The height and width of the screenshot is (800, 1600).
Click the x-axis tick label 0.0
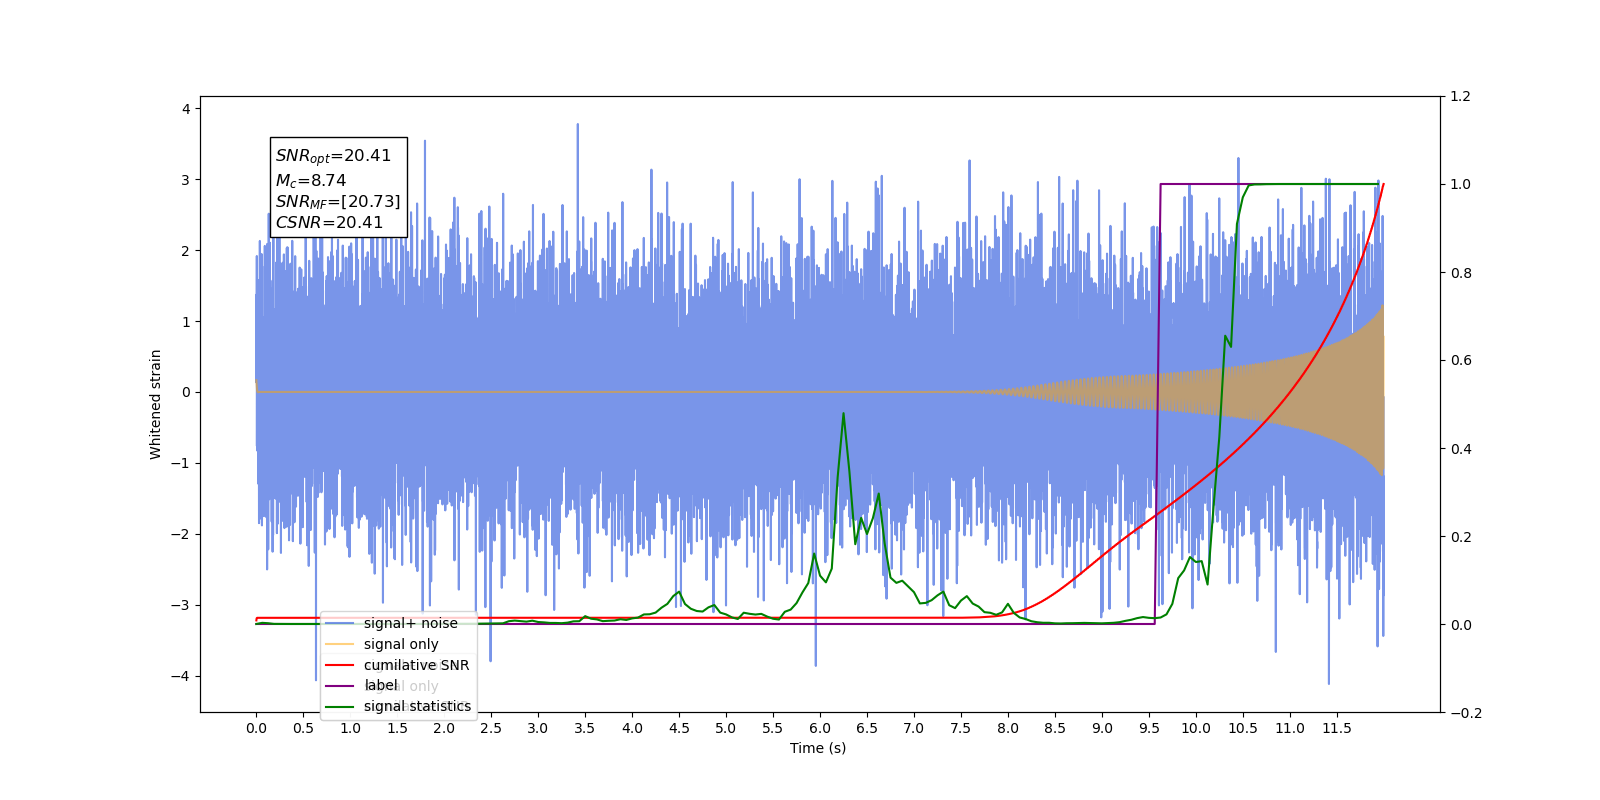click(256, 728)
